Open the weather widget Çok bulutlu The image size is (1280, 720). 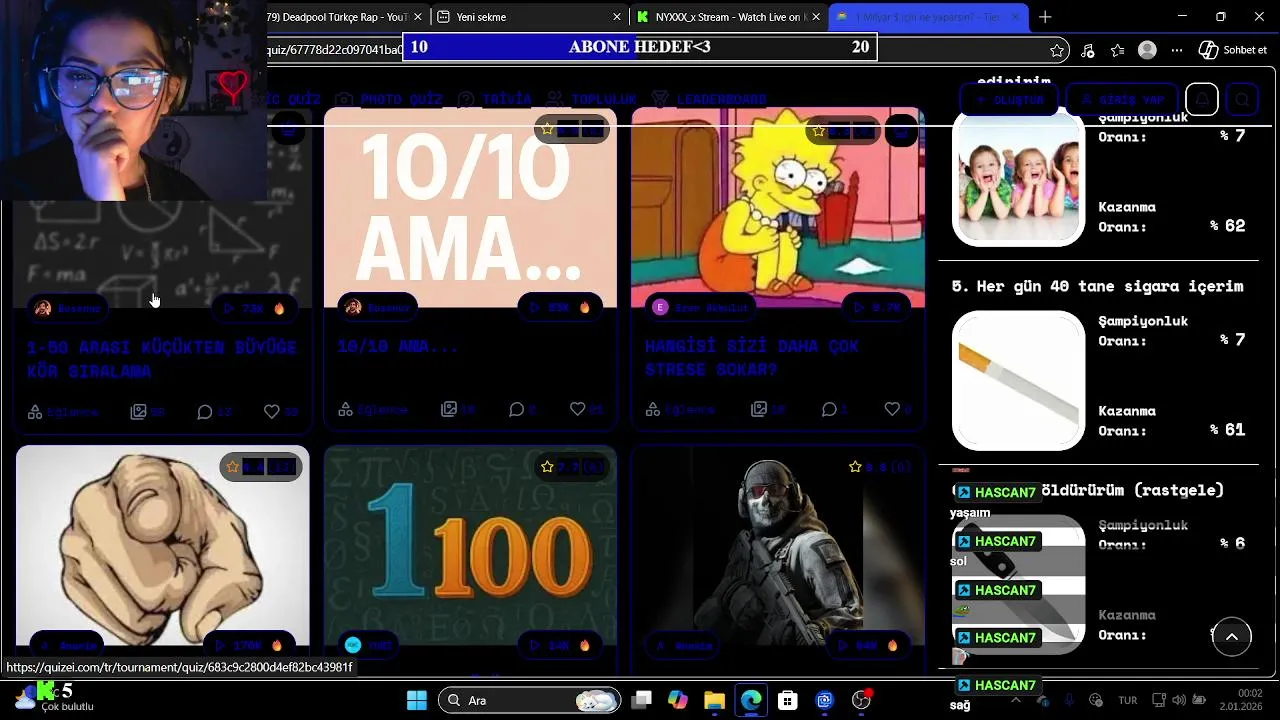click(52, 698)
